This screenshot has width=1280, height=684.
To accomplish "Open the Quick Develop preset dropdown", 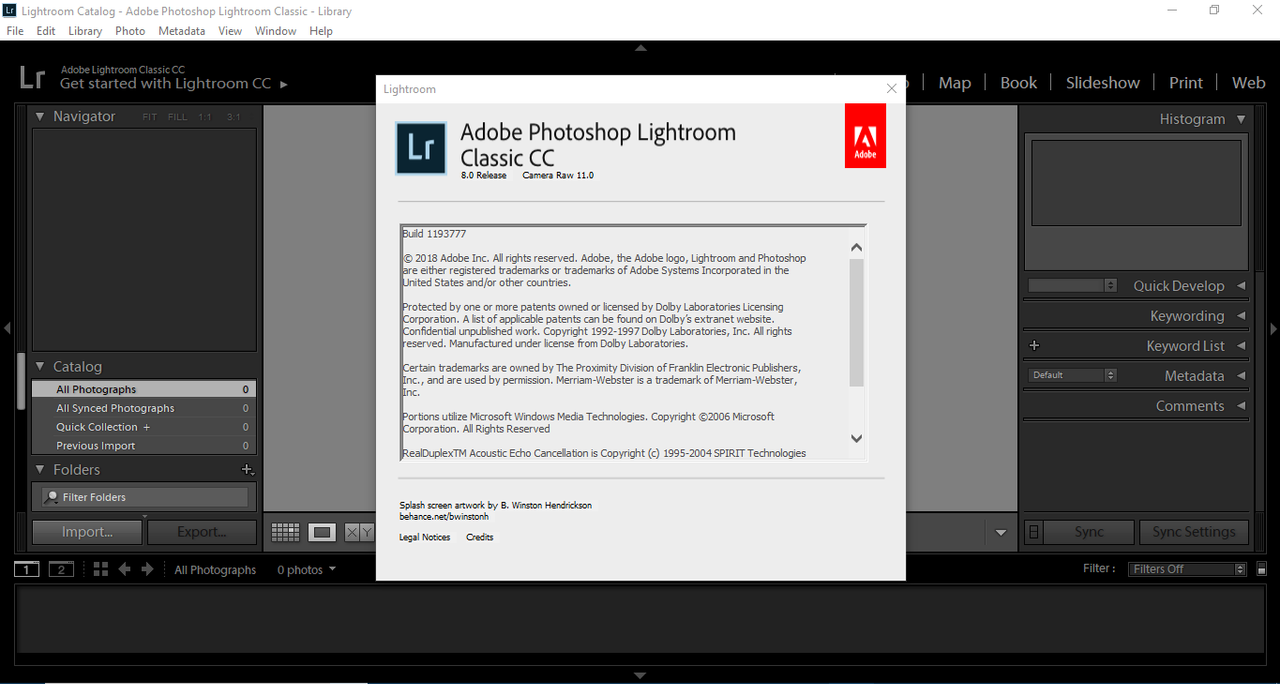I will 1072,286.
